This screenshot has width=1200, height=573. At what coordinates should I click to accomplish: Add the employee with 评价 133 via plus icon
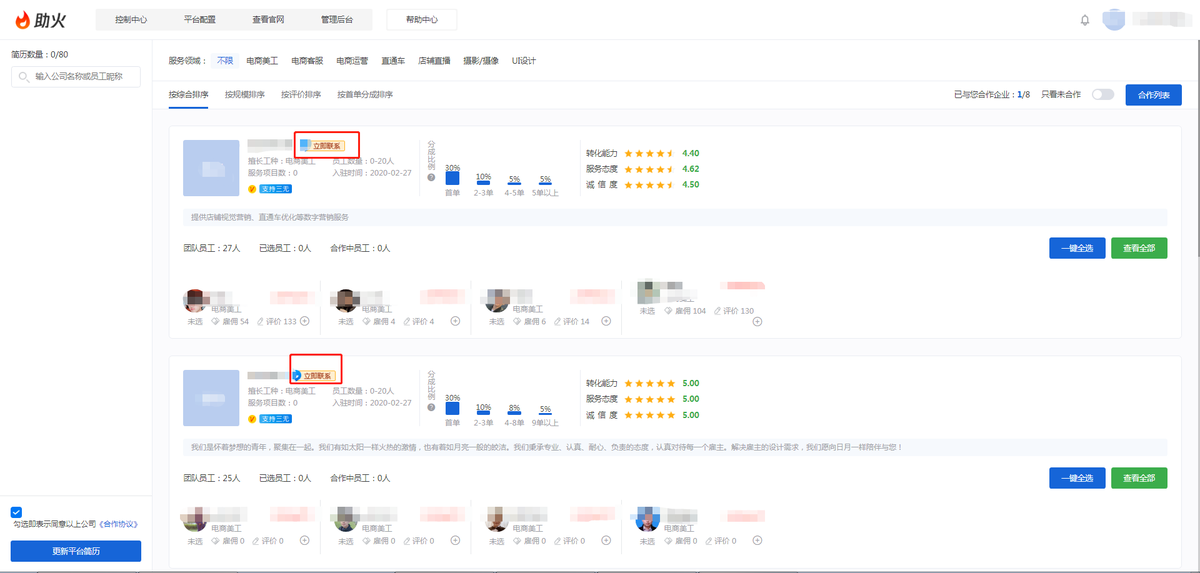tap(305, 321)
